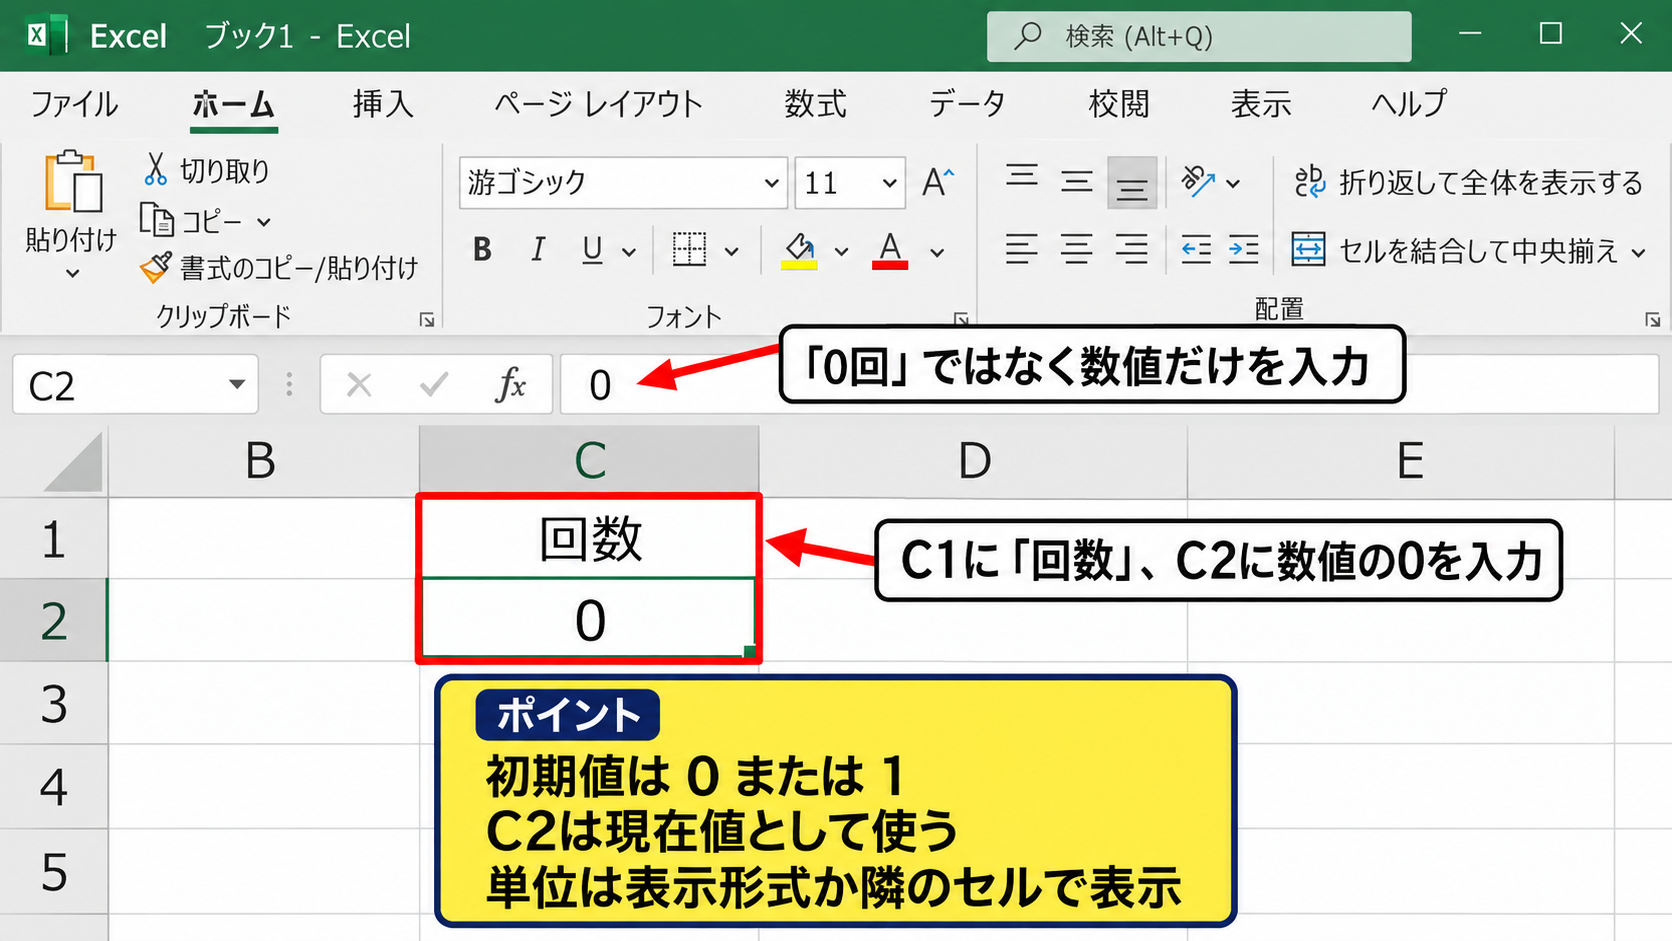Decrease indent
This screenshot has width=1672, height=941.
[x=1196, y=249]
